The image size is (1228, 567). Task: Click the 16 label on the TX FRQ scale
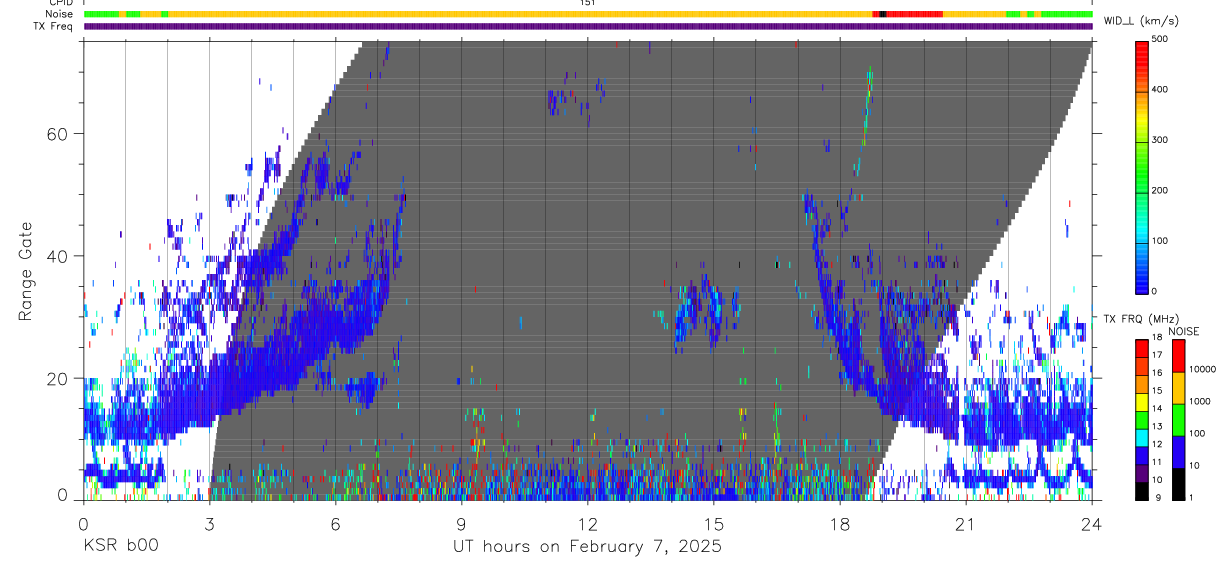(1156, 373)
